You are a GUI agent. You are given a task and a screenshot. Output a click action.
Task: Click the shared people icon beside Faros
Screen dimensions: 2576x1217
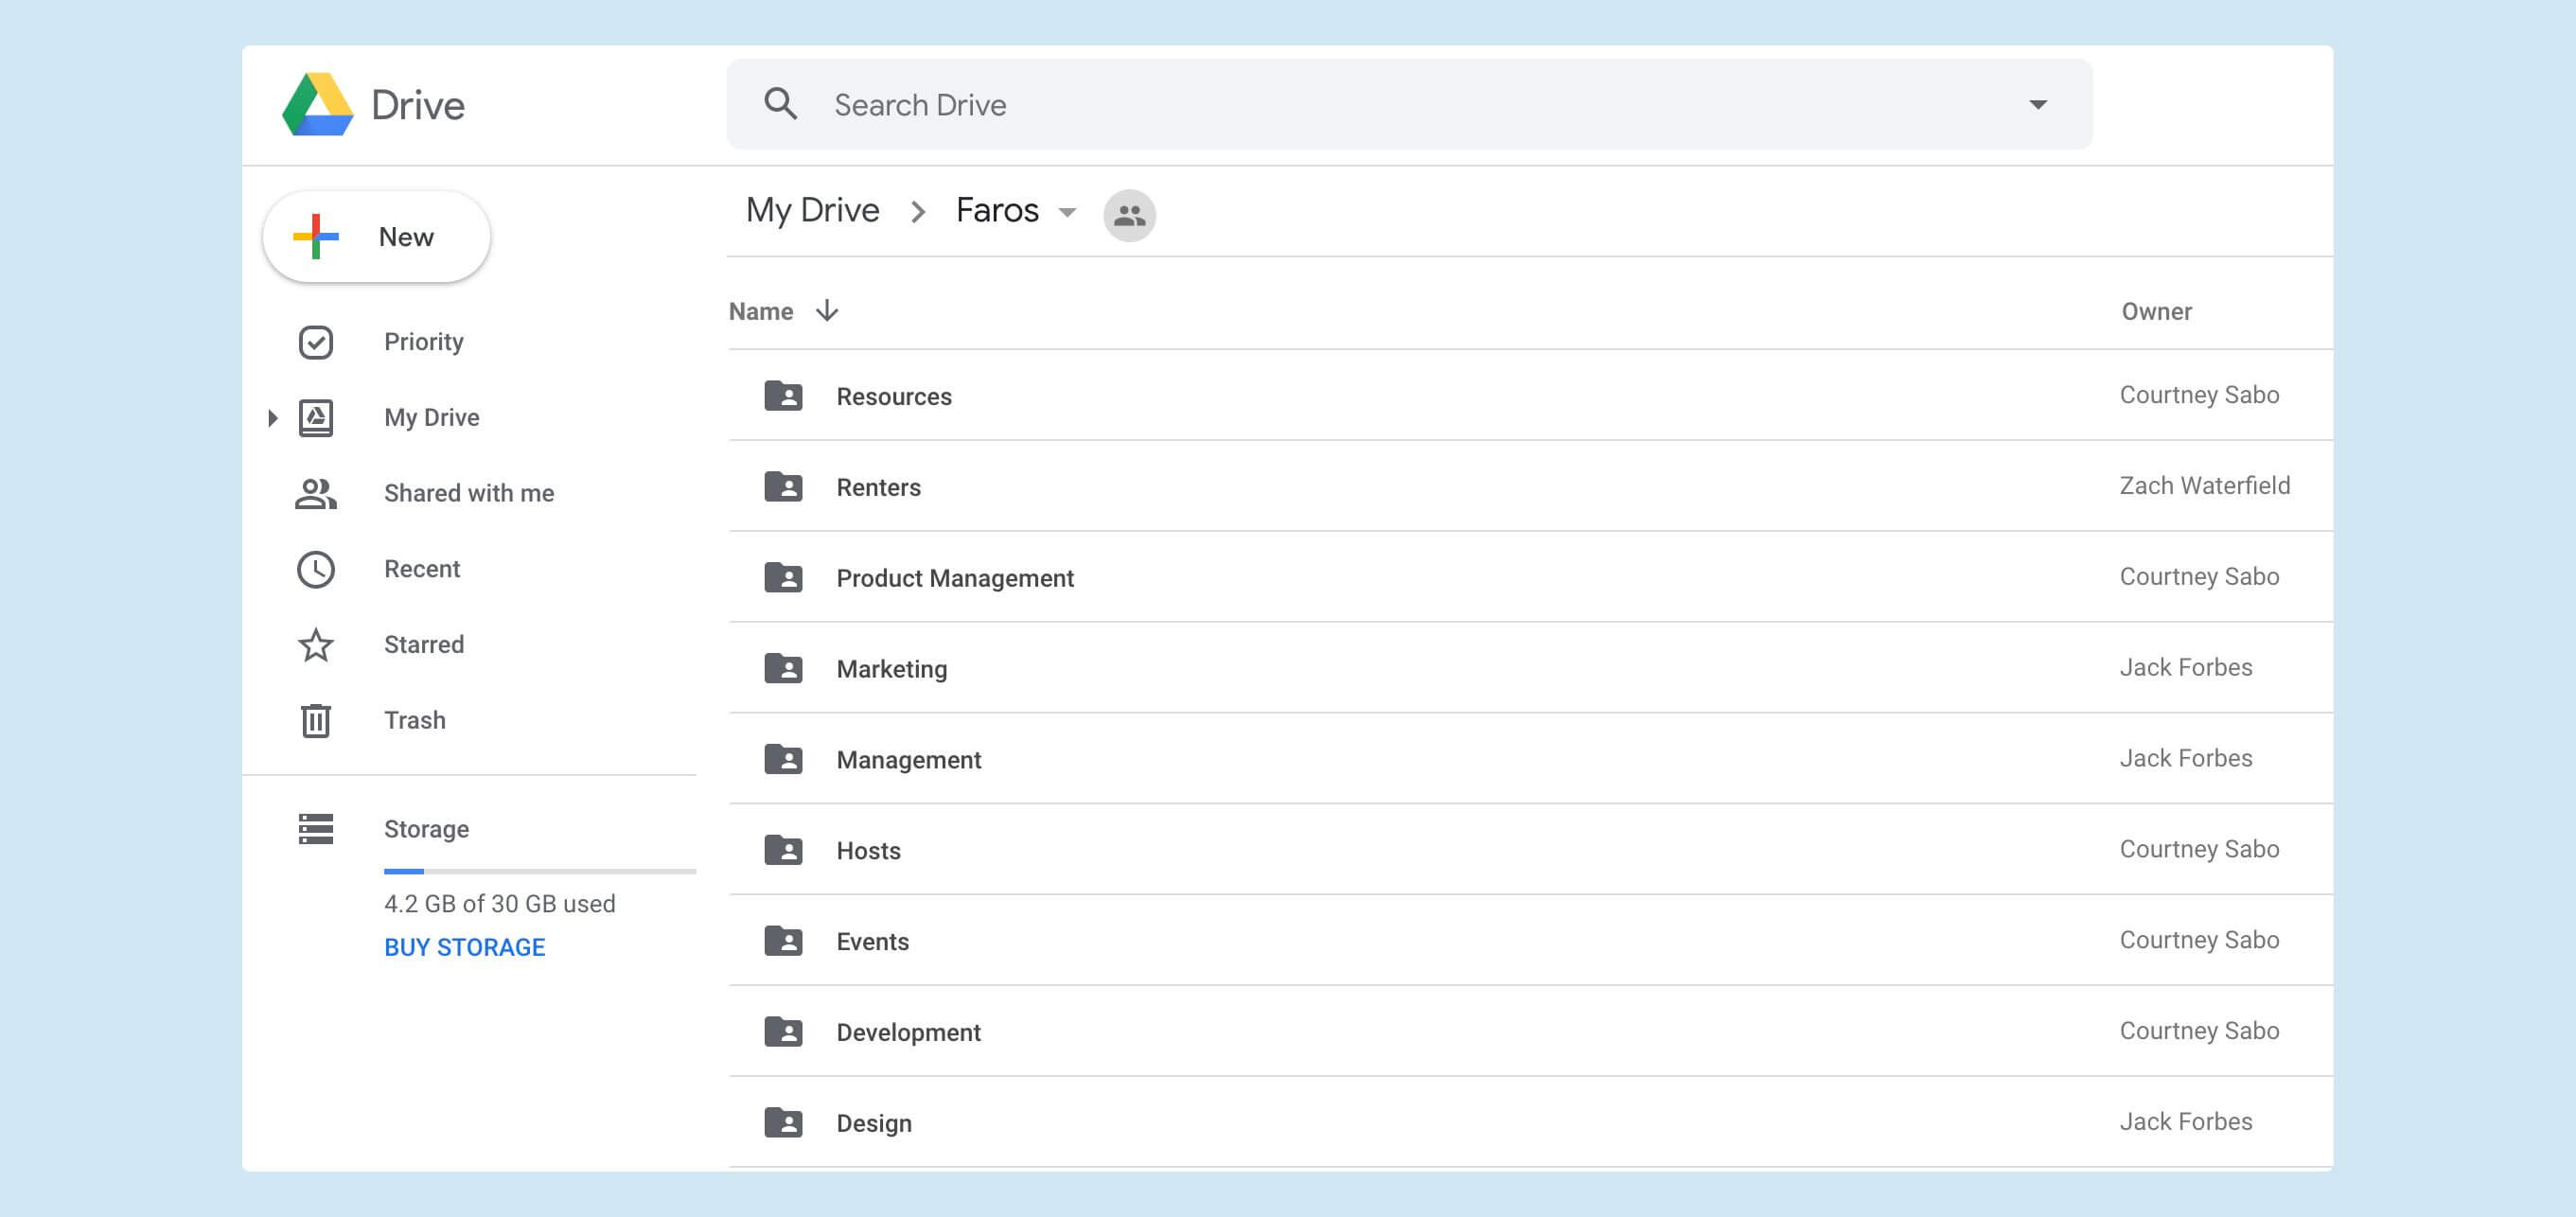point(1130,215)
